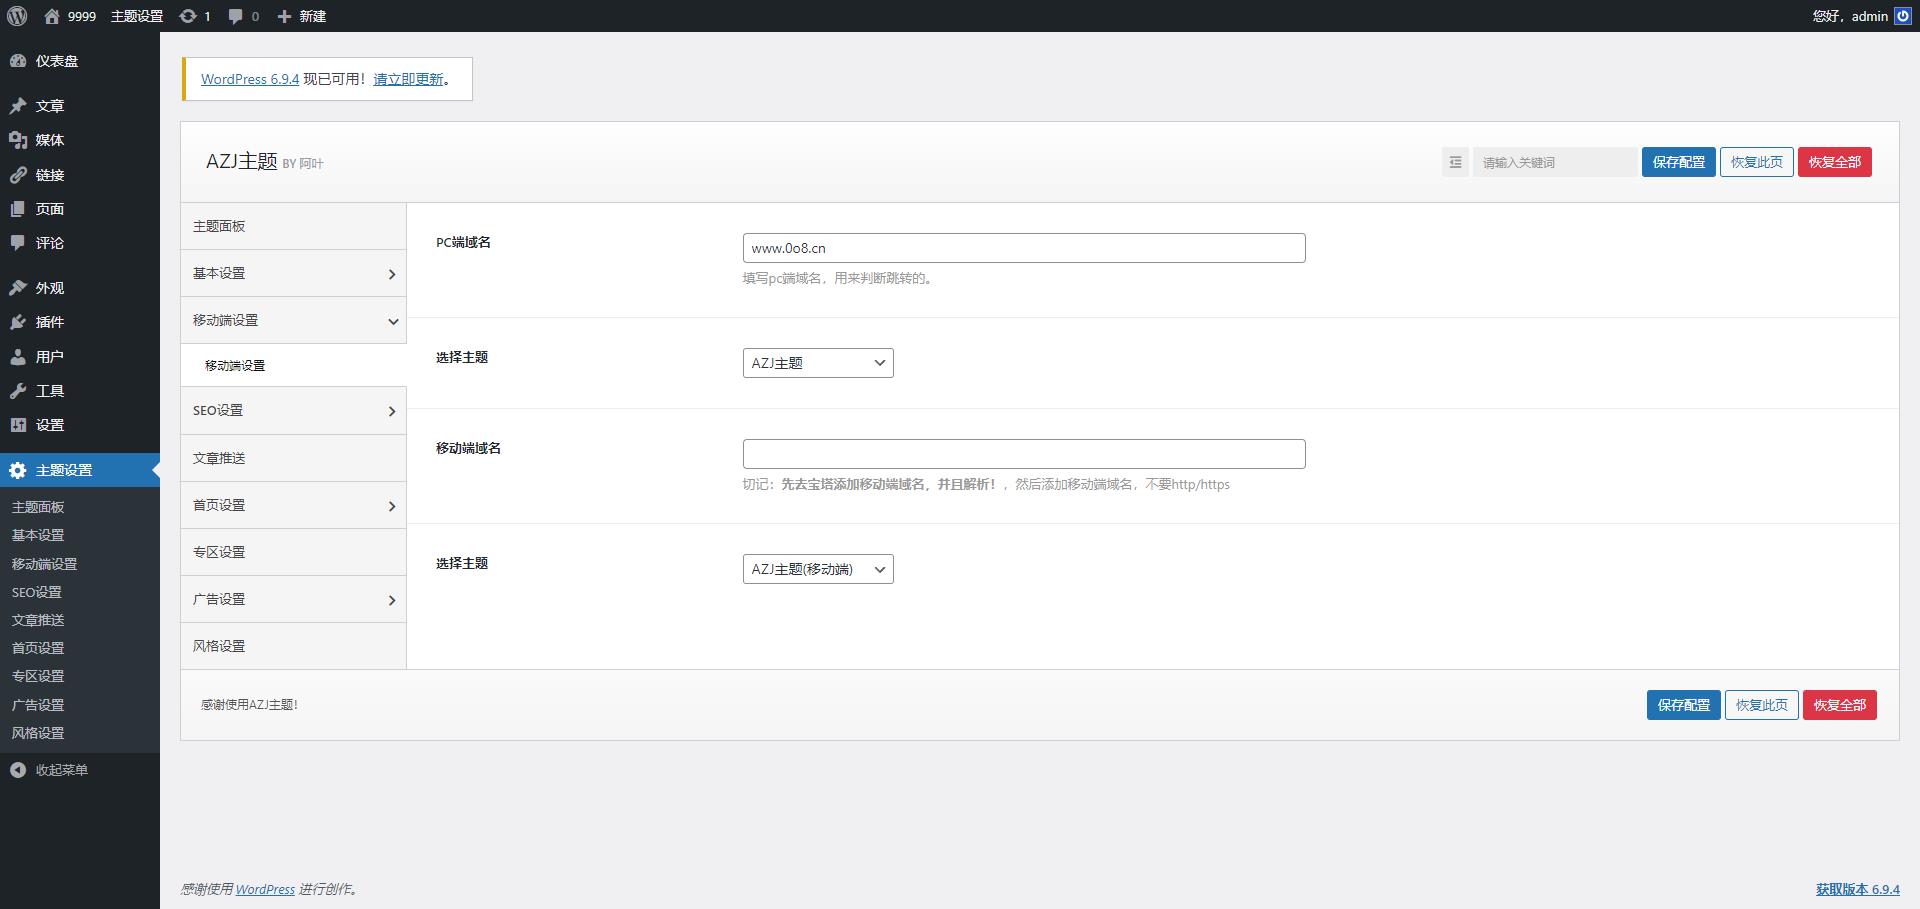Toggle the expand-all icon beside search box

click(x=1455, y=162)
